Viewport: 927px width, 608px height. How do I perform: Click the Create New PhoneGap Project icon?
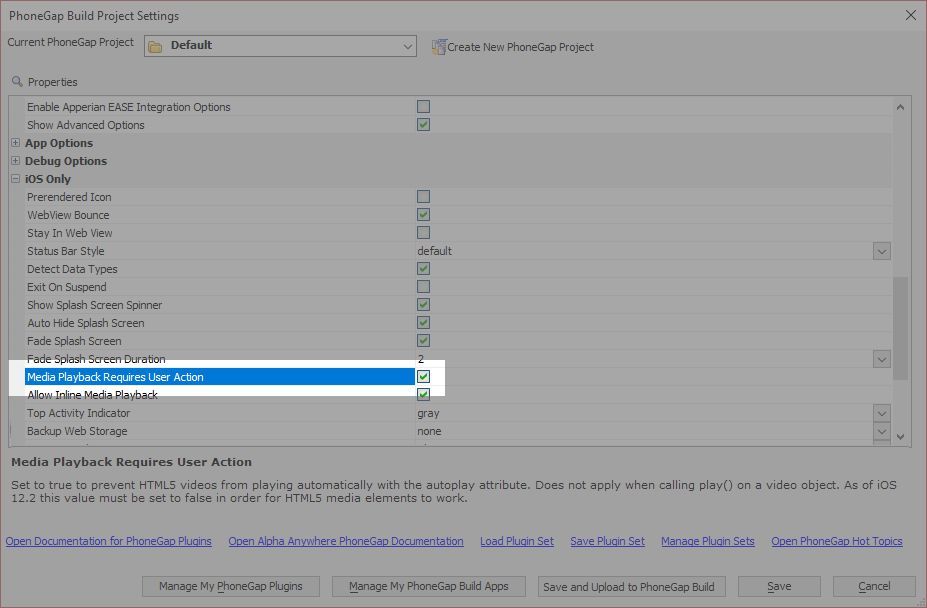tap(439, 47)
